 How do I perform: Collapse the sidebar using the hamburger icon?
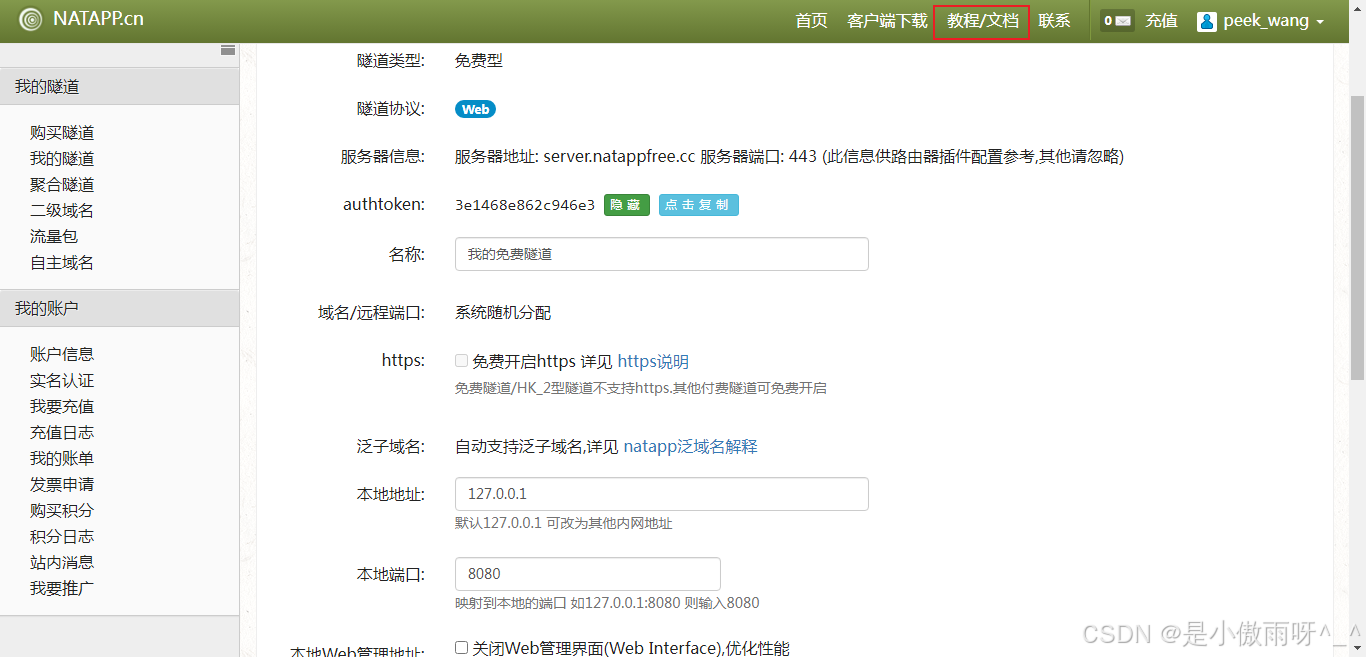pos(228,50)
